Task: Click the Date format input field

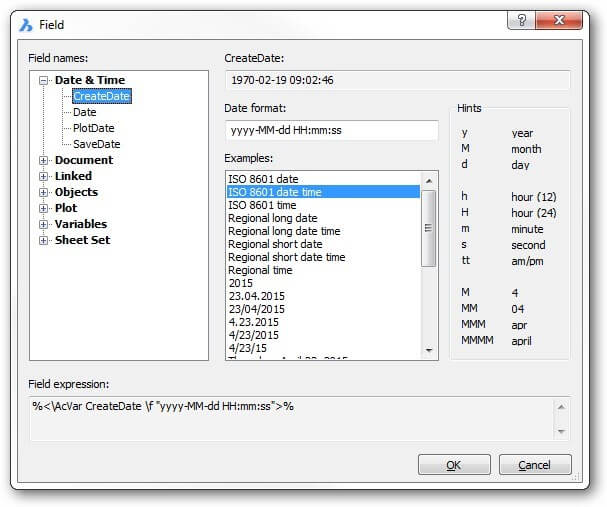Action: (x=332, y=130)
